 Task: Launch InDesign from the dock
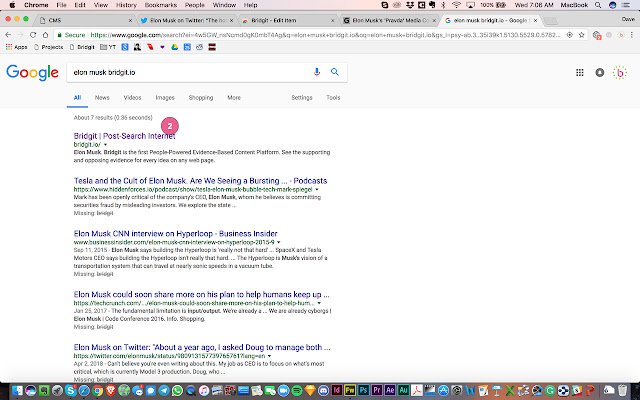(337, 391)
